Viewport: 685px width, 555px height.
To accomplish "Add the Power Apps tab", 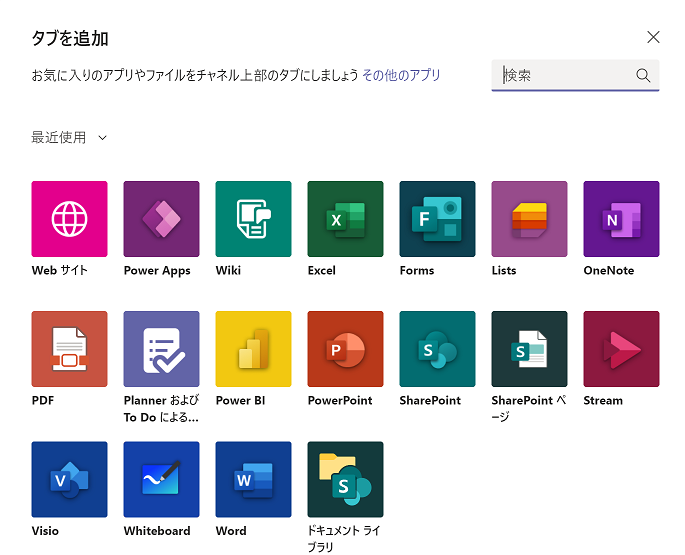I will click(x=161, y=219).
